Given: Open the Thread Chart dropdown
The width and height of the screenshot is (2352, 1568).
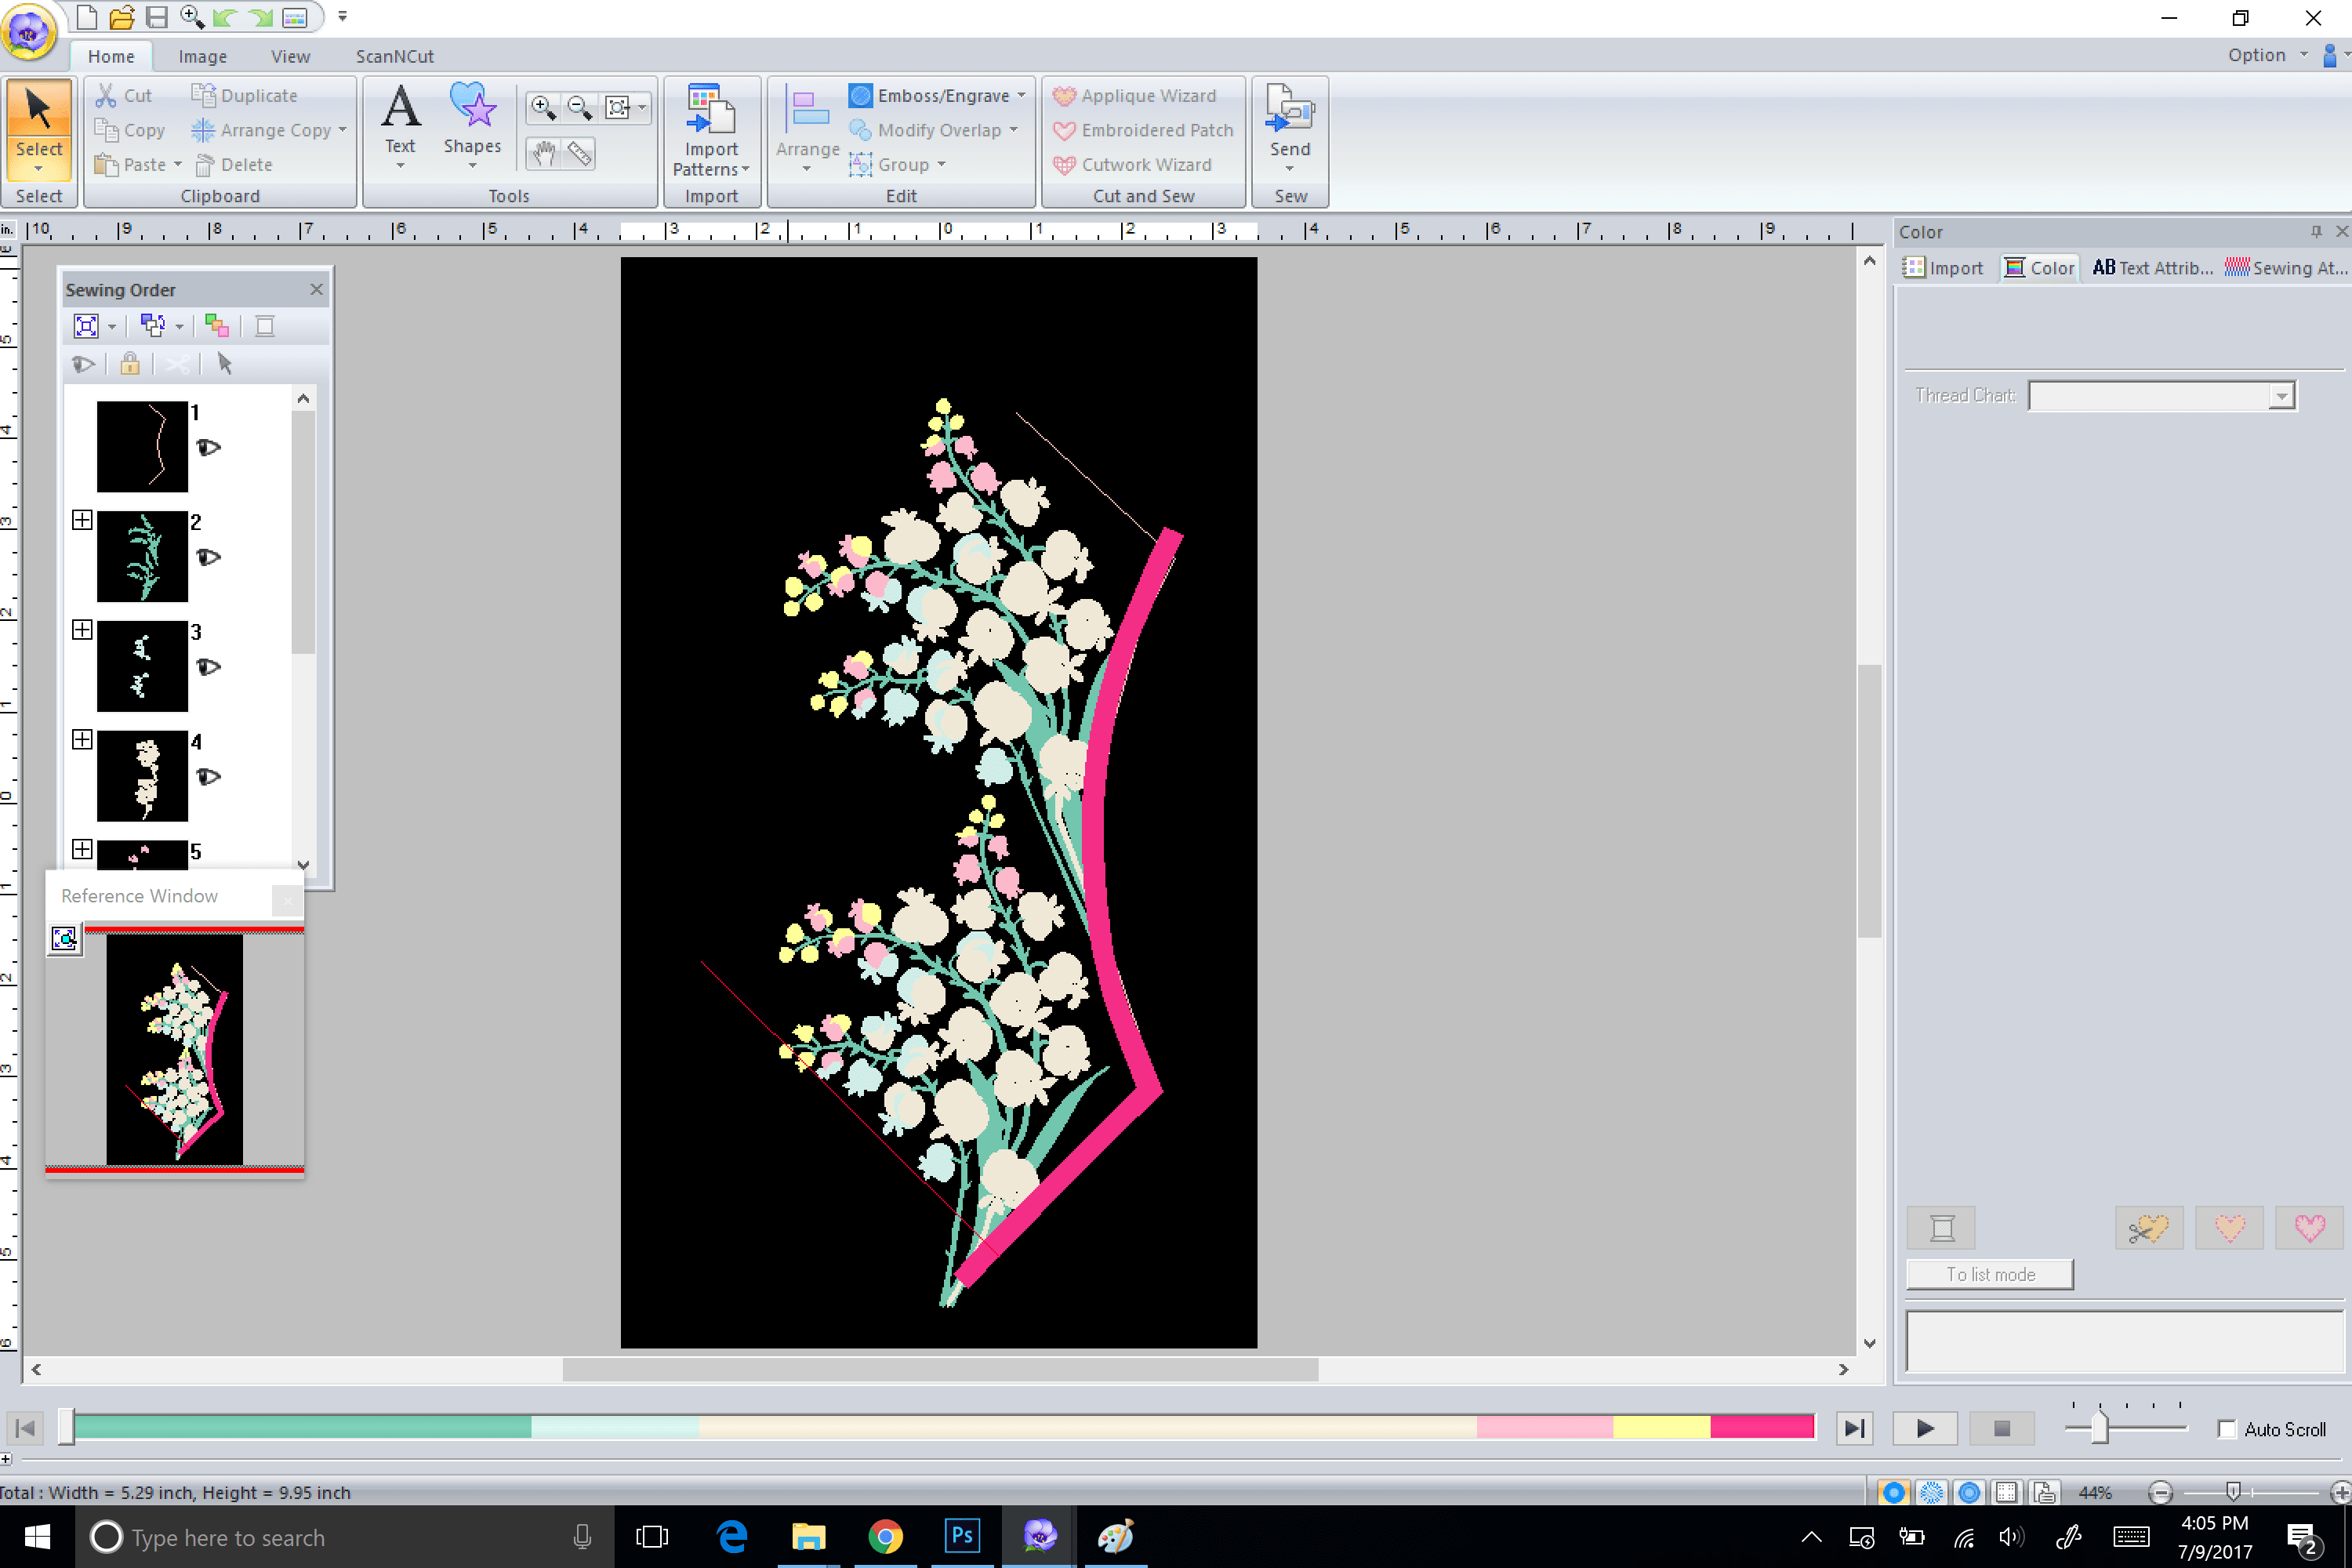Looking at the screenshot, I should coord(2281,396).
